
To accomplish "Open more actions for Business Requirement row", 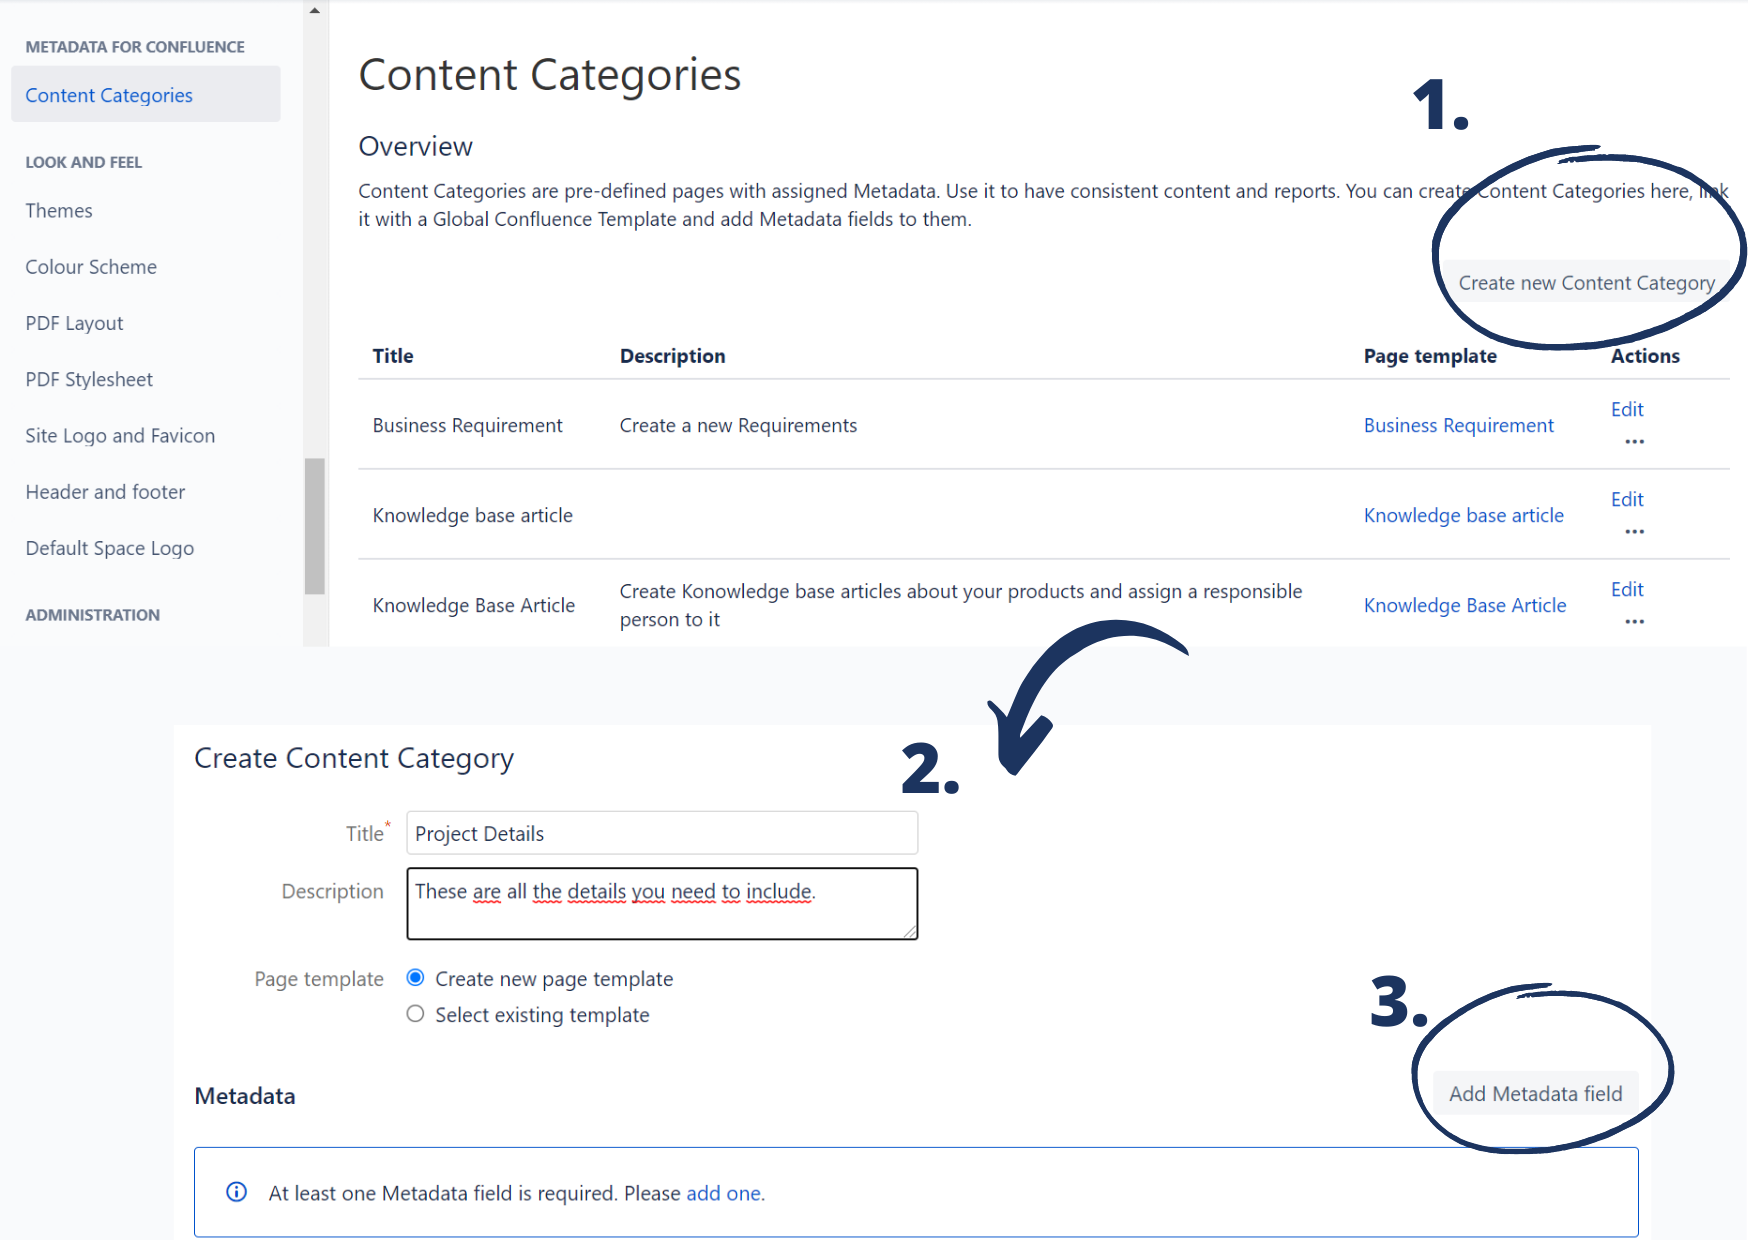I will pos(1634,441).
